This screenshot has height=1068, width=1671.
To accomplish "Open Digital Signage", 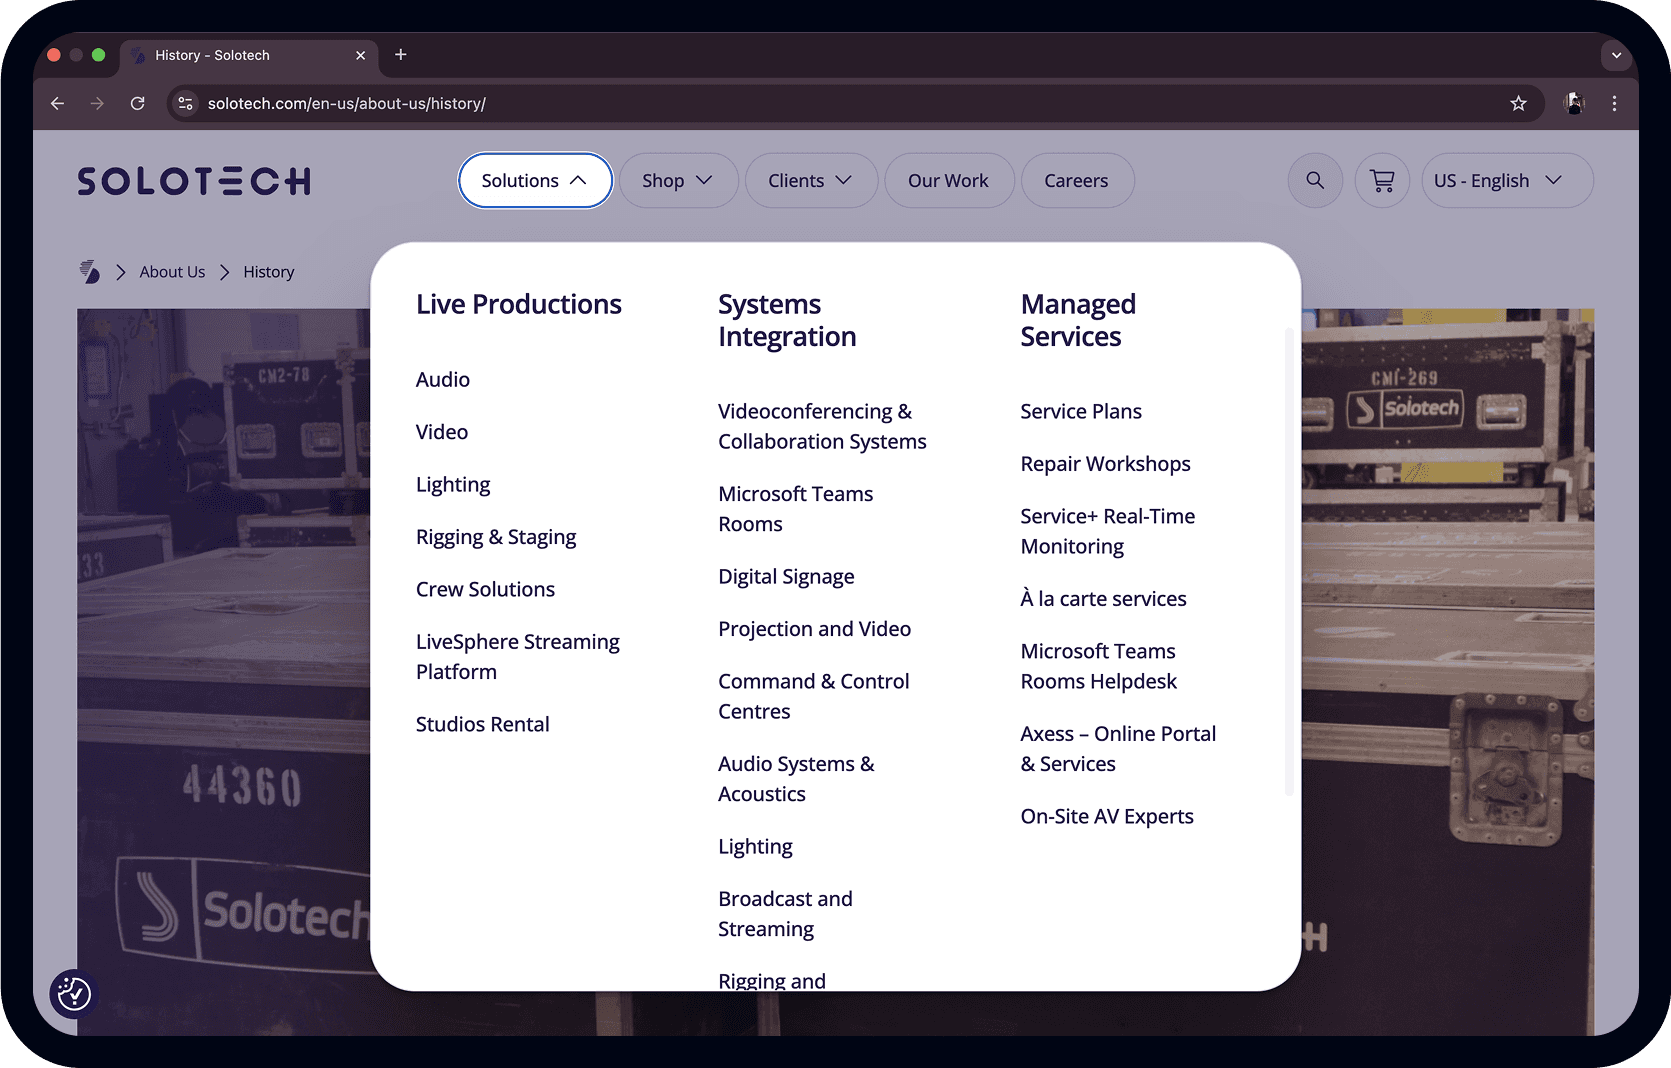I will 786,577.
